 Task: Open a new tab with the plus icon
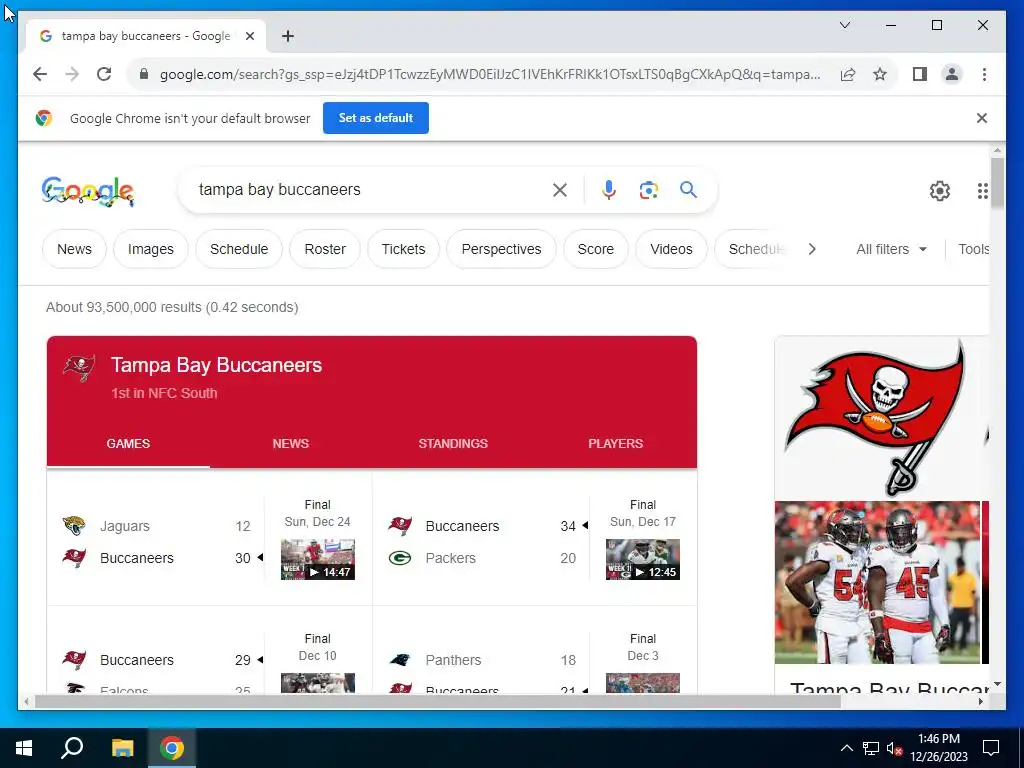[x=288, y=36]
